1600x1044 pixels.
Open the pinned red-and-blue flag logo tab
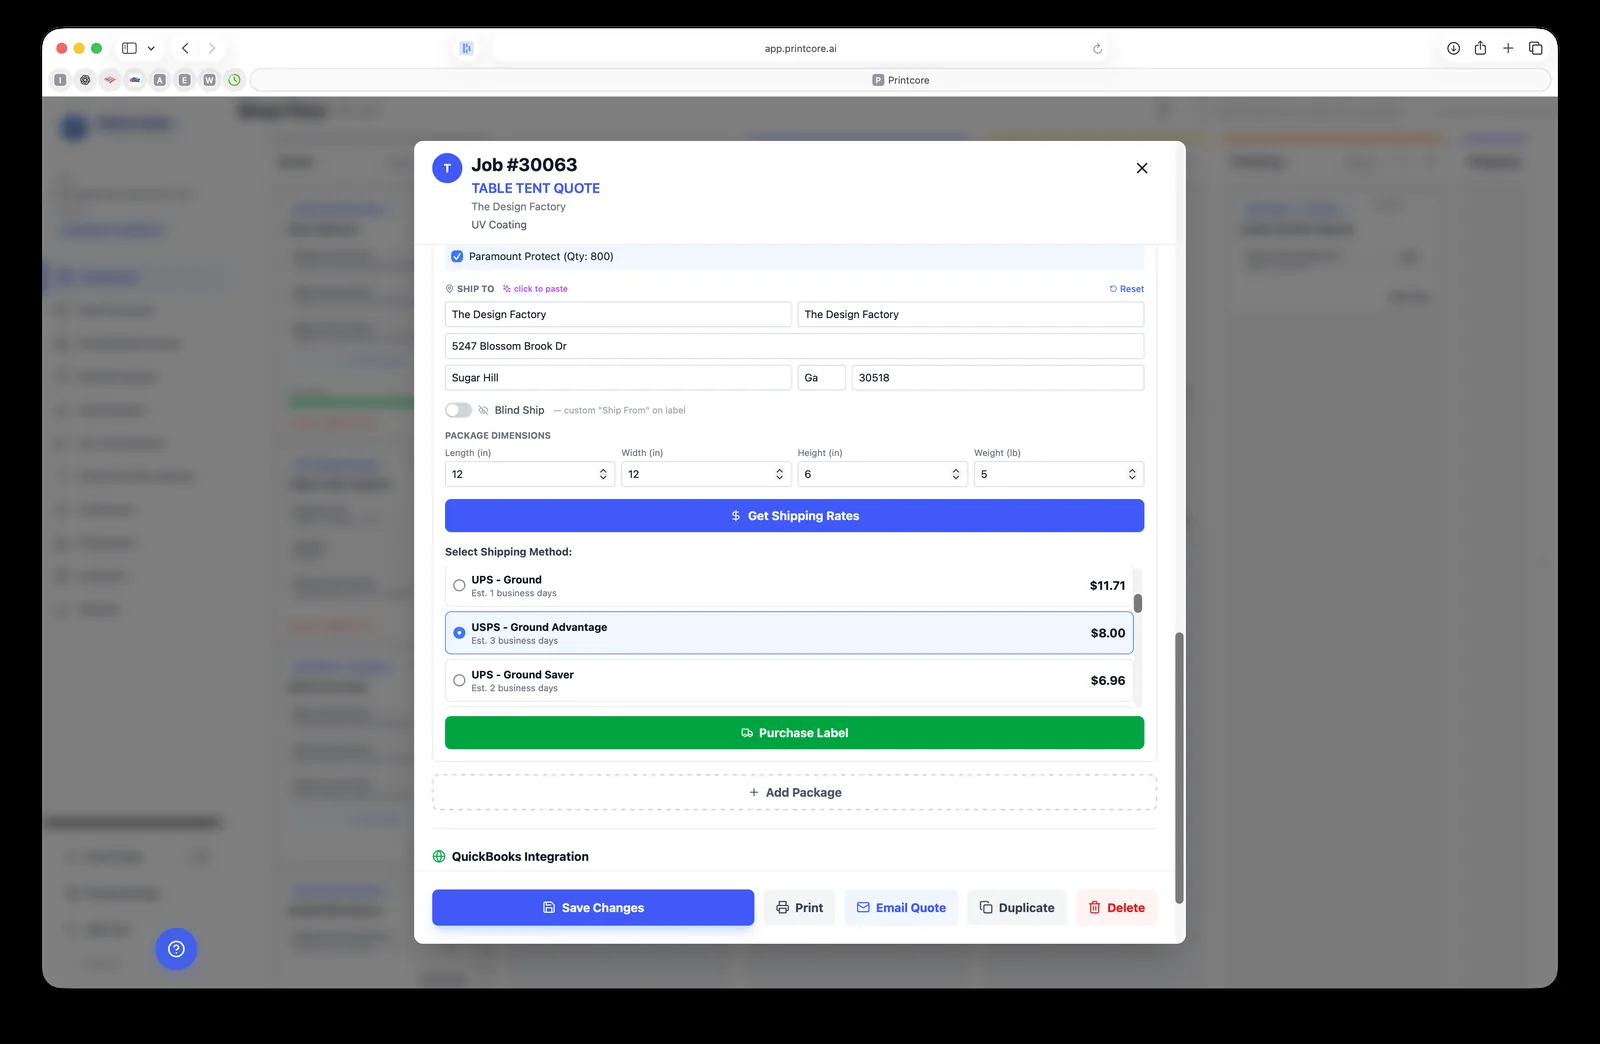pyautogui.click(x=110, y=80)
